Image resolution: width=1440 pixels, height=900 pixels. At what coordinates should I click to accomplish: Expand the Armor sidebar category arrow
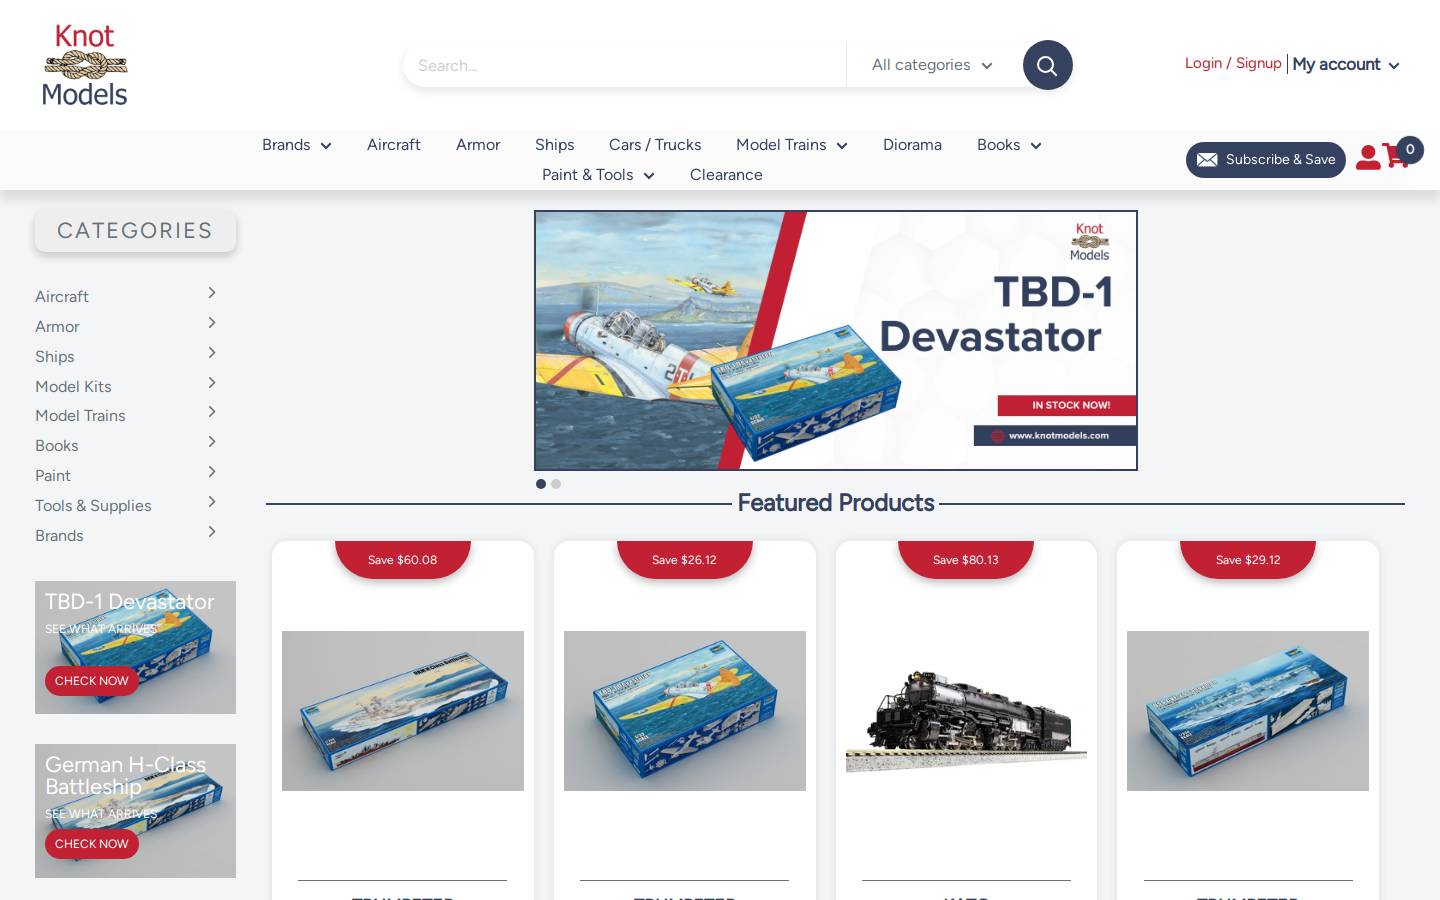pos(212,323)
